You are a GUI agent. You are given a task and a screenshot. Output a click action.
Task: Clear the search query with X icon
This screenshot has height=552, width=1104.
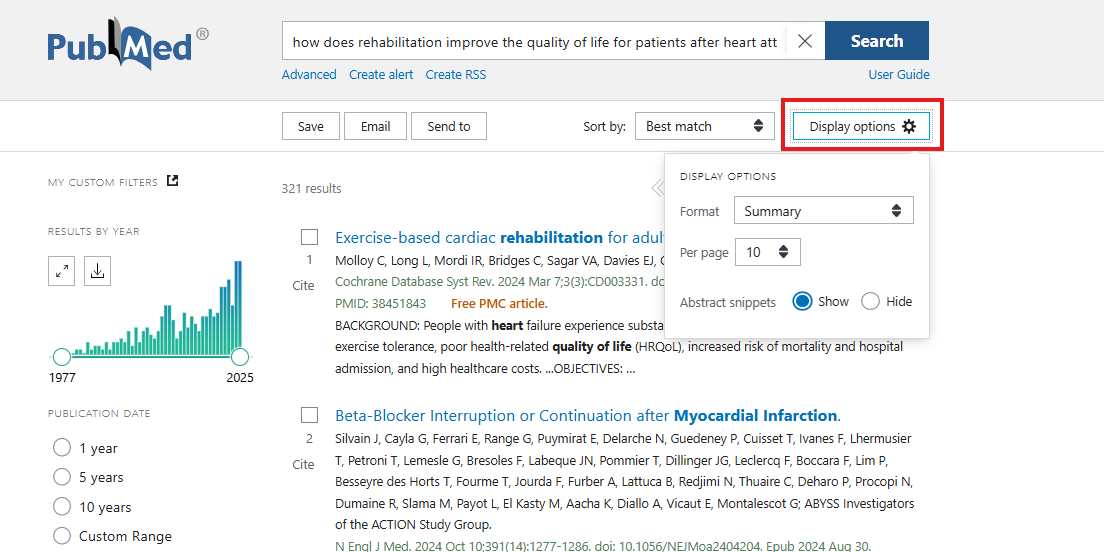(x=805, y=41)
